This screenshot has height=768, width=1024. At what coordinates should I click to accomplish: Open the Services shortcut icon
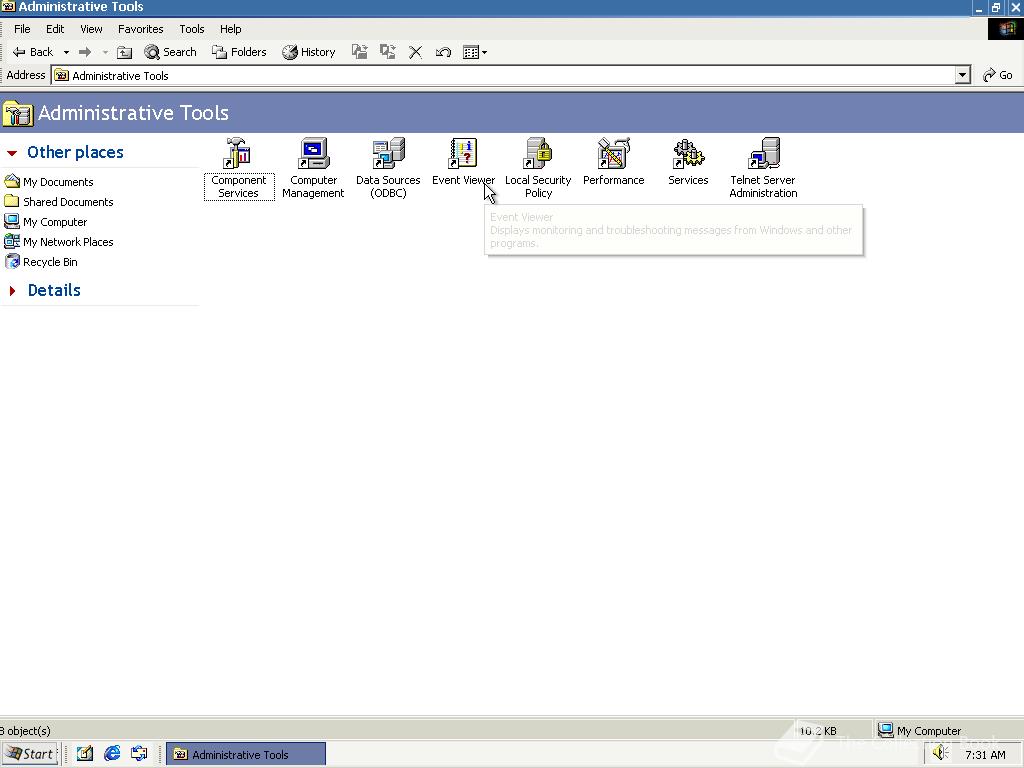(x=688, y=161)
